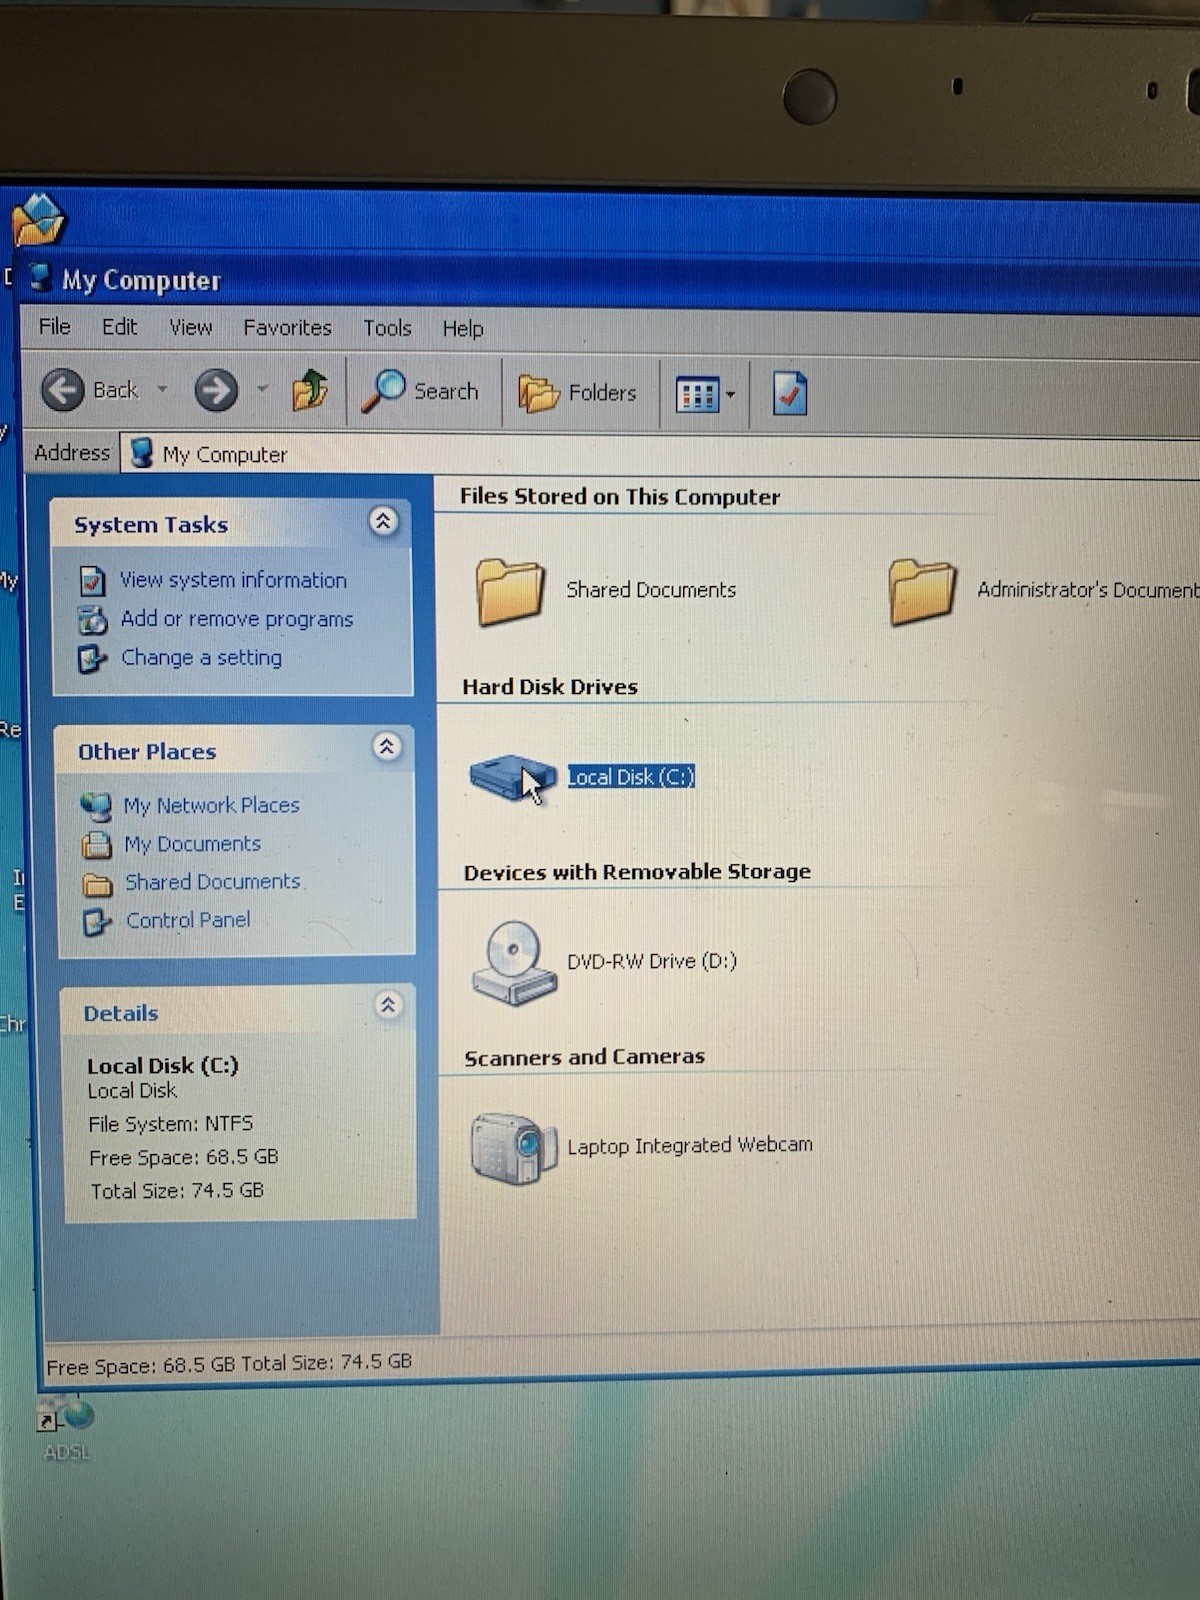Click the Shared Documents label in main pane
Image resolution: width=1200 pixels, height=1600 pixels.
tap(651, 590)
